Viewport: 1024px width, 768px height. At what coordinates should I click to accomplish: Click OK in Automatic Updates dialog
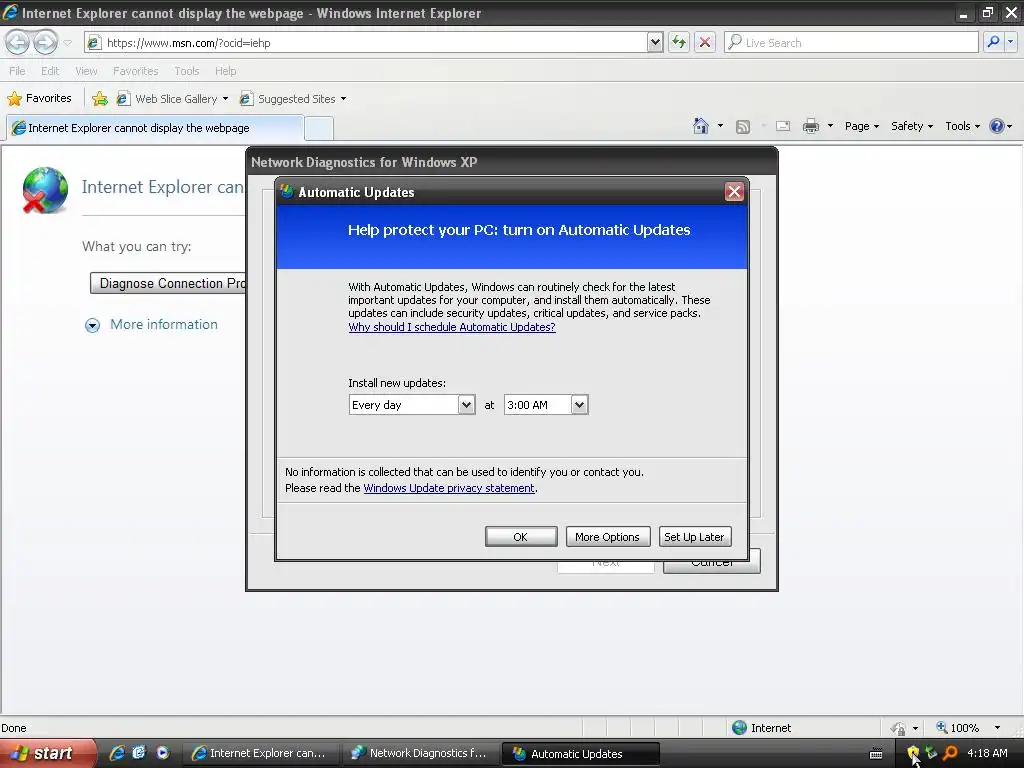coord(520,537)
